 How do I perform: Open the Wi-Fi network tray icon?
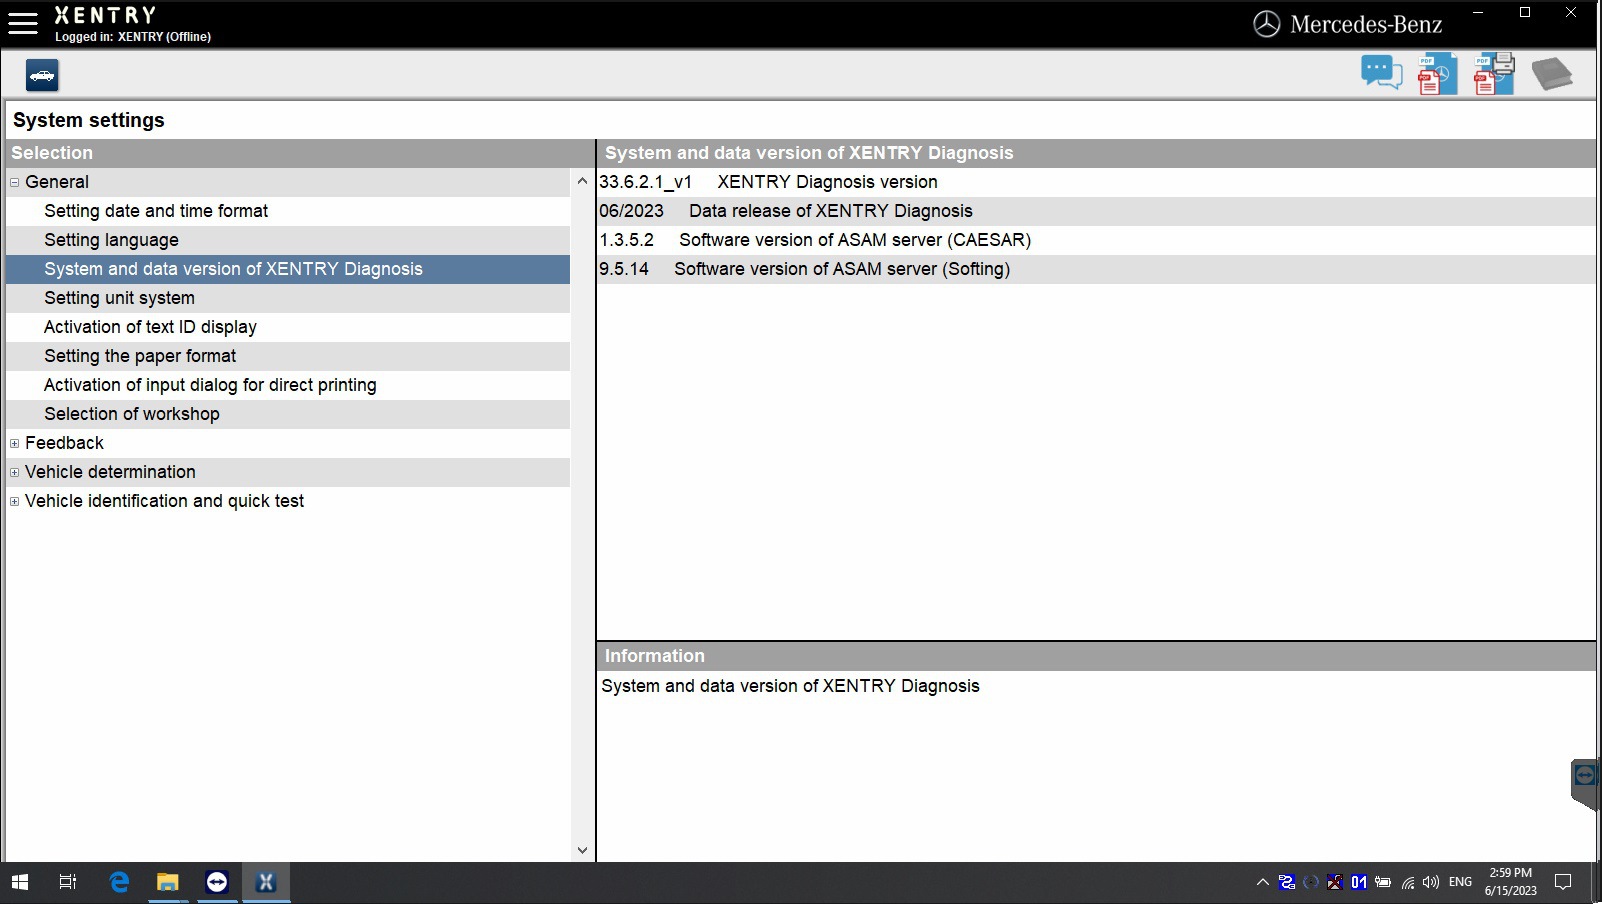click(x=1408, y=882)
